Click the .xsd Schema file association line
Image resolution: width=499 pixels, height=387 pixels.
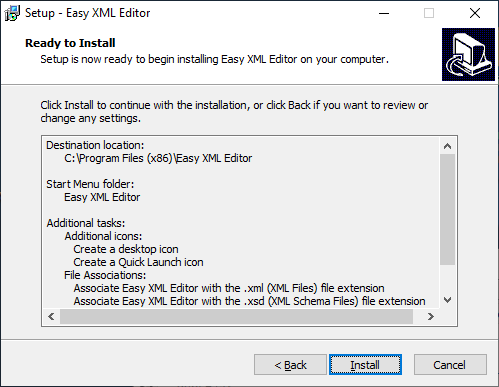point(249,301)
